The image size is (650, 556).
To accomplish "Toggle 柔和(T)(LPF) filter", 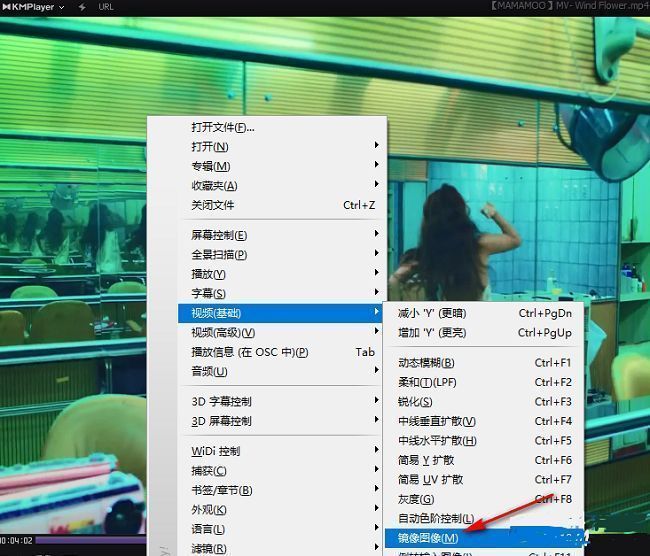I will [x=484, y=383].
